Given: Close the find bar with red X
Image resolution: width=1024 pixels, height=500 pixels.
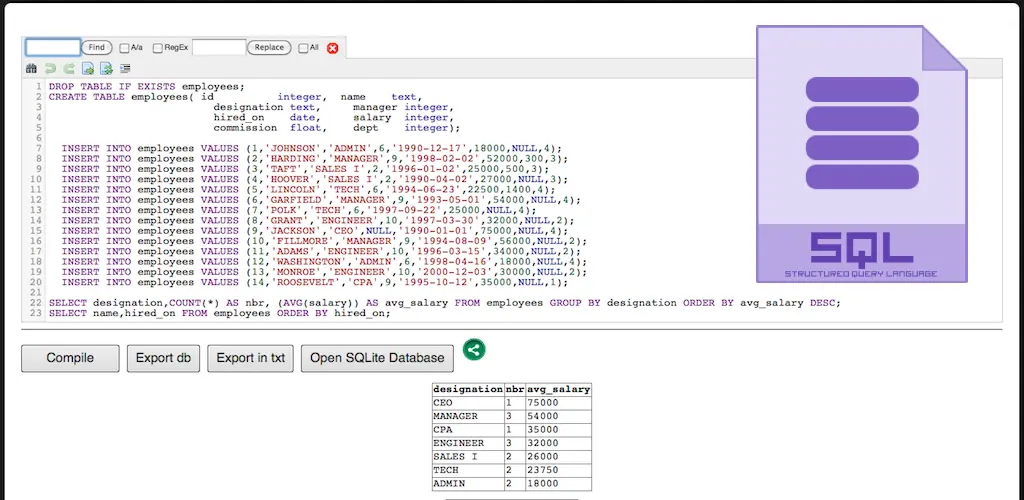Looking at the screenshot, I should tap(332, 48).
